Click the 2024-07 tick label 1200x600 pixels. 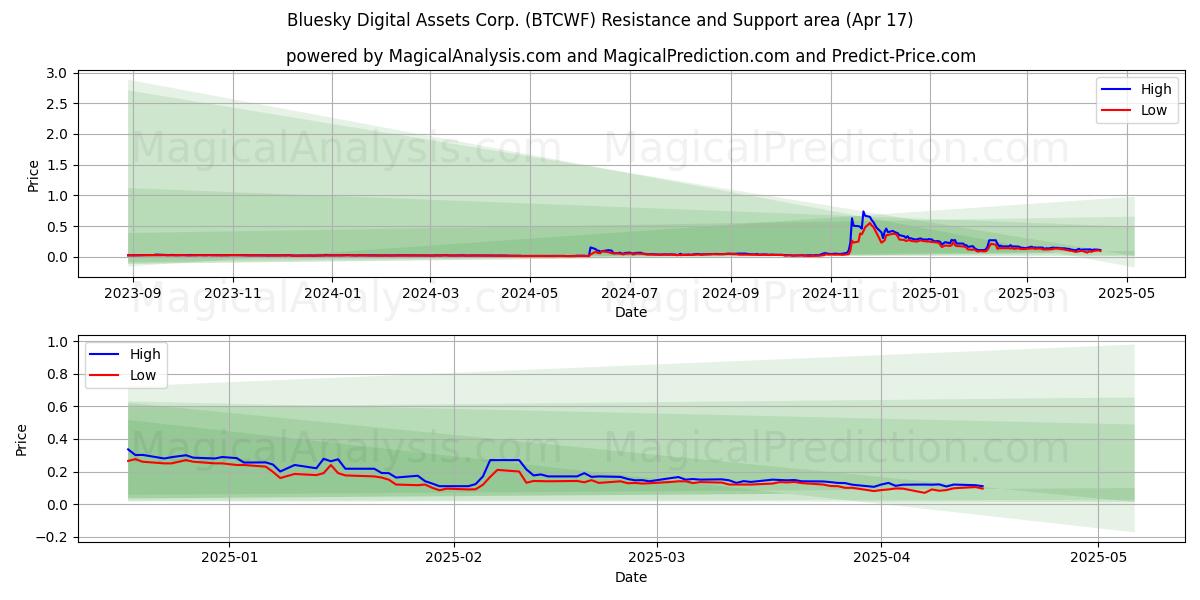click(630, 293)
